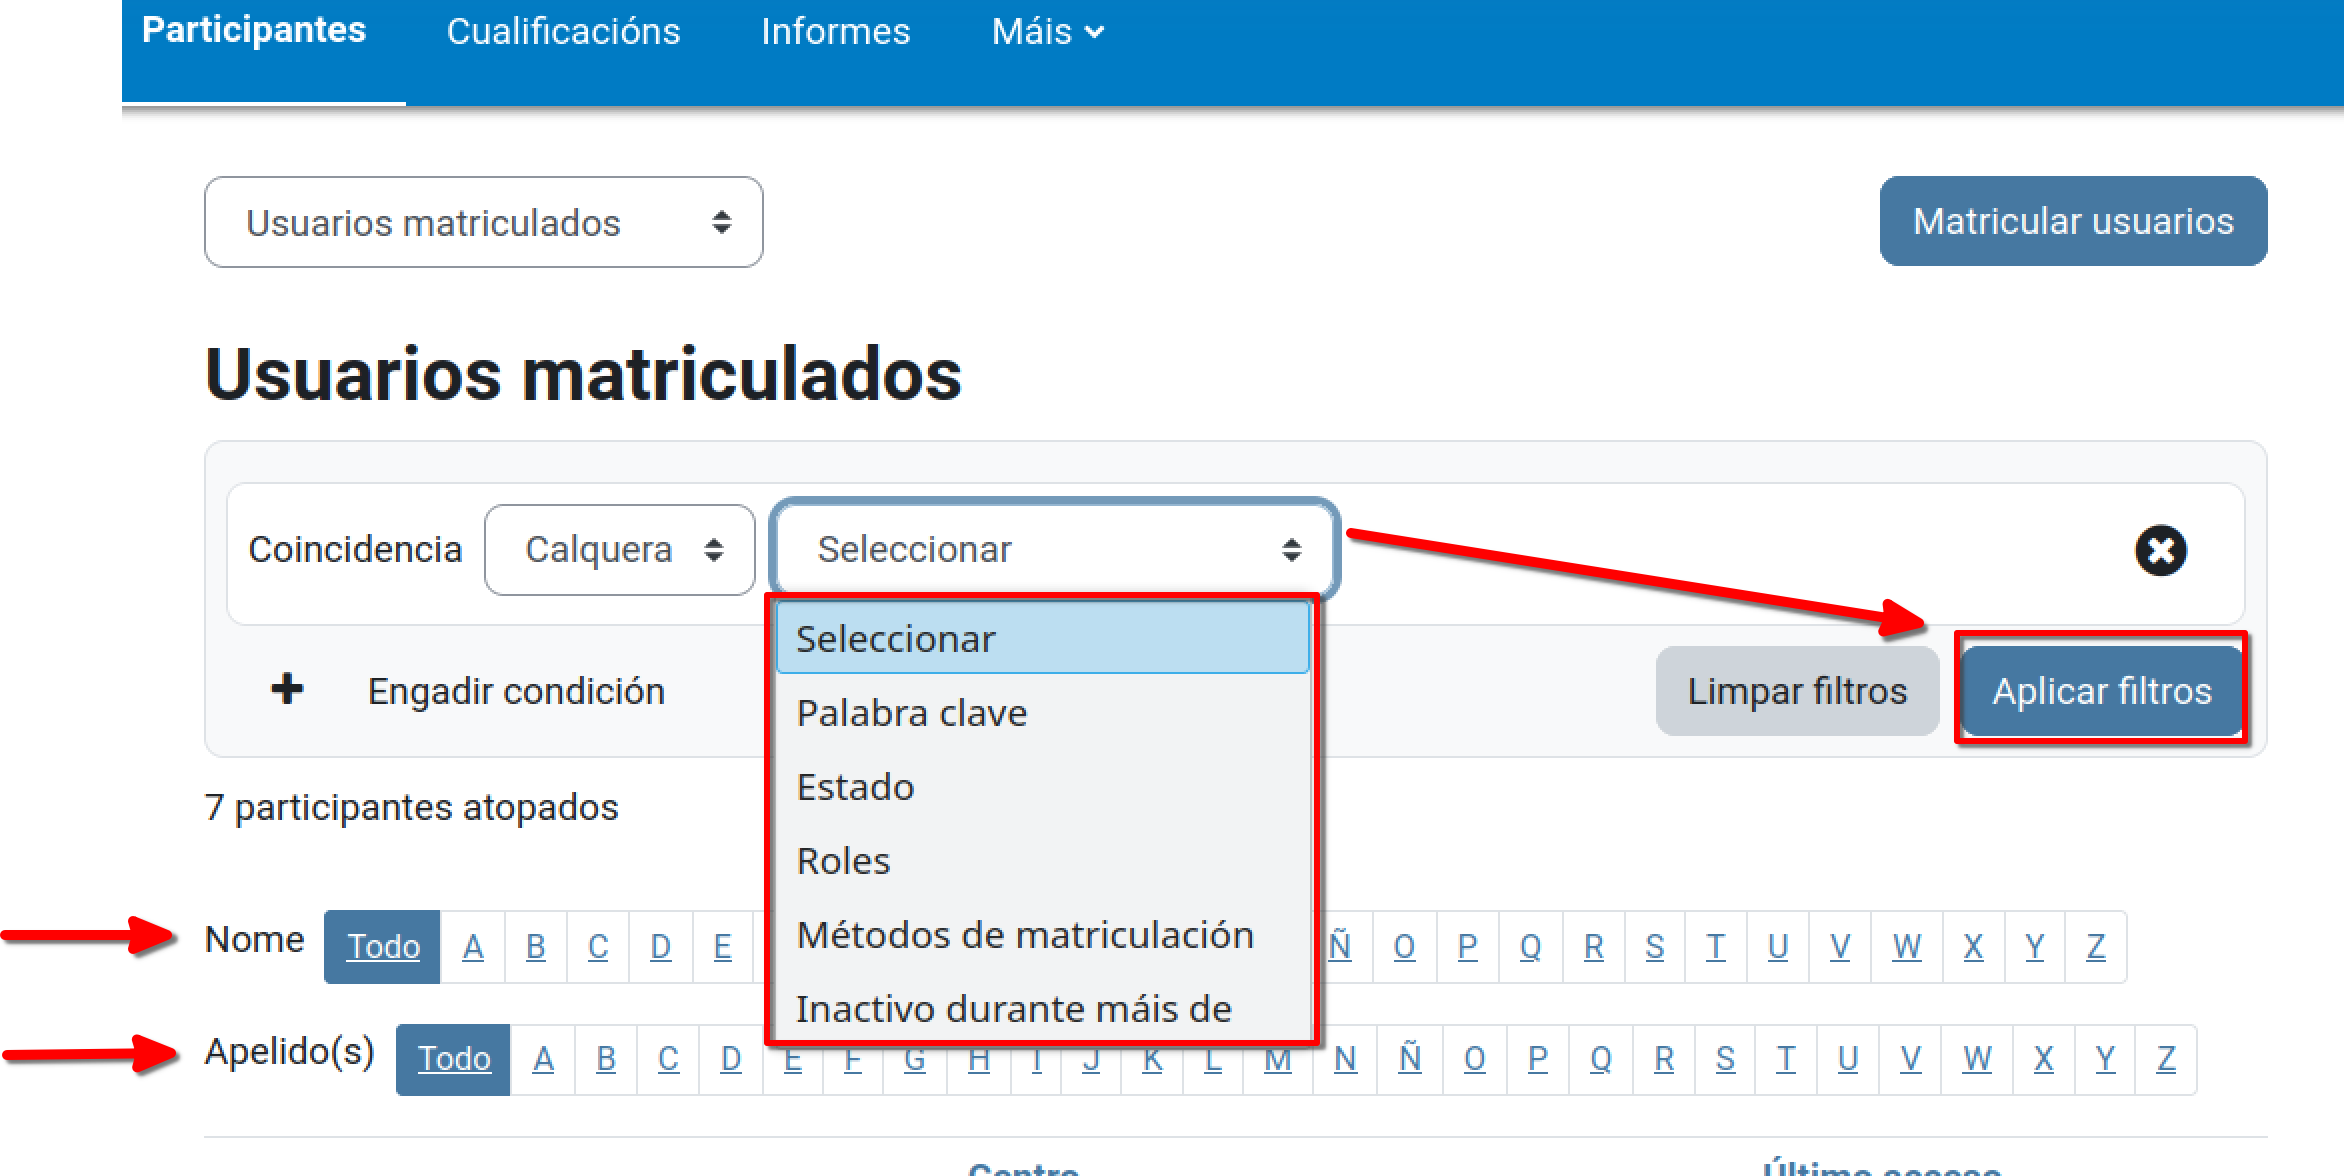Click the plus icon beside Engadir condición
The image size is (2344, 1176).
[x=288, y=689]
